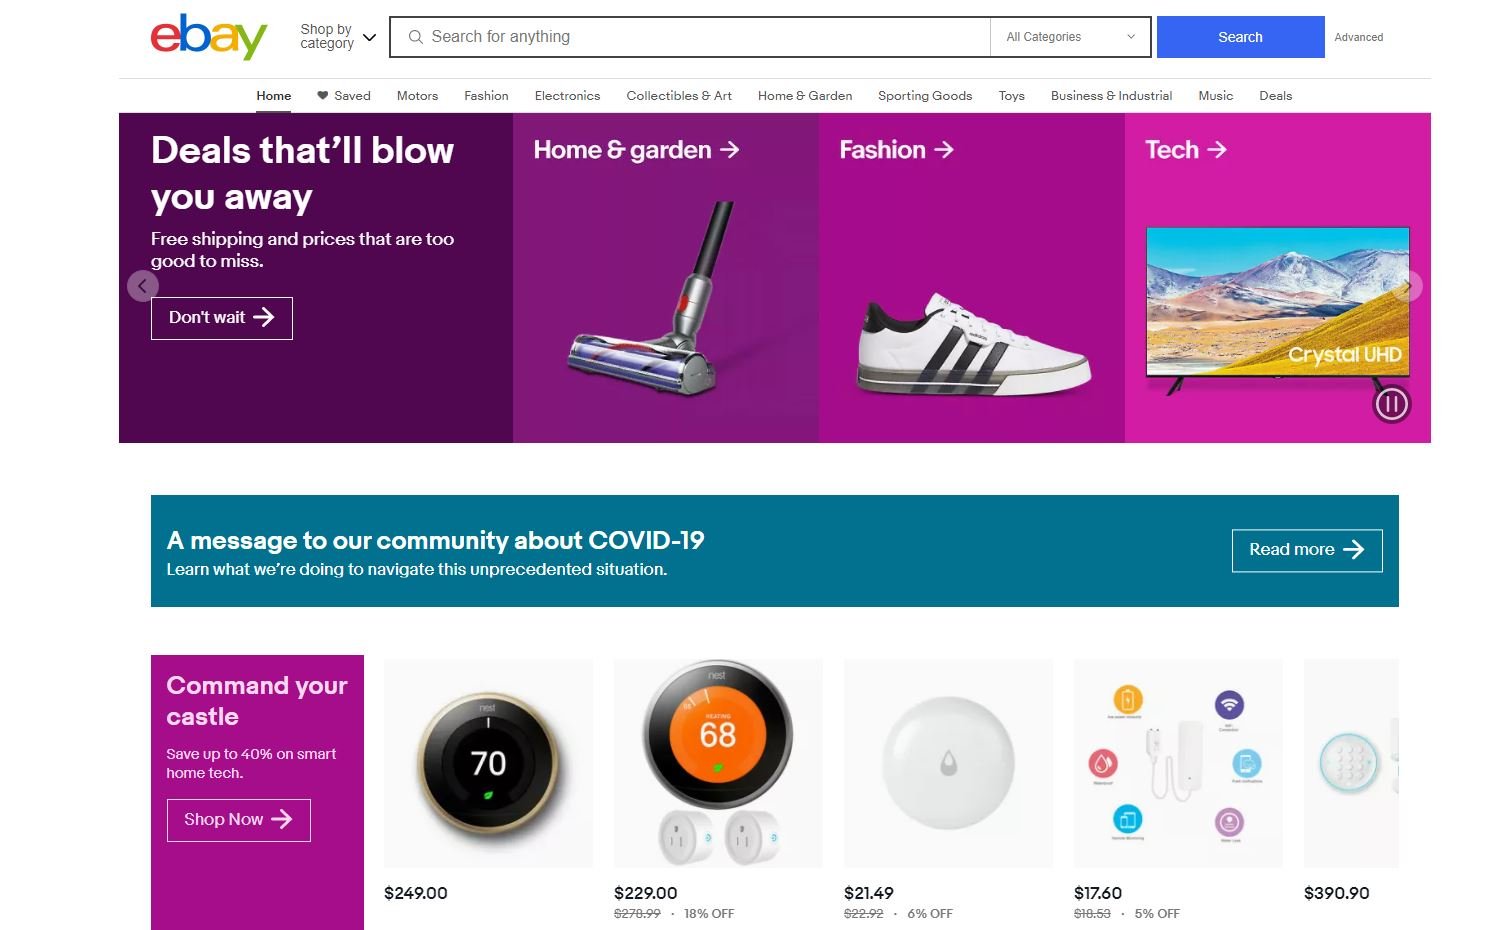Image resolution: width=1501 pixels, height=930 pixels.
Task: Expand the Shop by category menu
Action: 337,37
